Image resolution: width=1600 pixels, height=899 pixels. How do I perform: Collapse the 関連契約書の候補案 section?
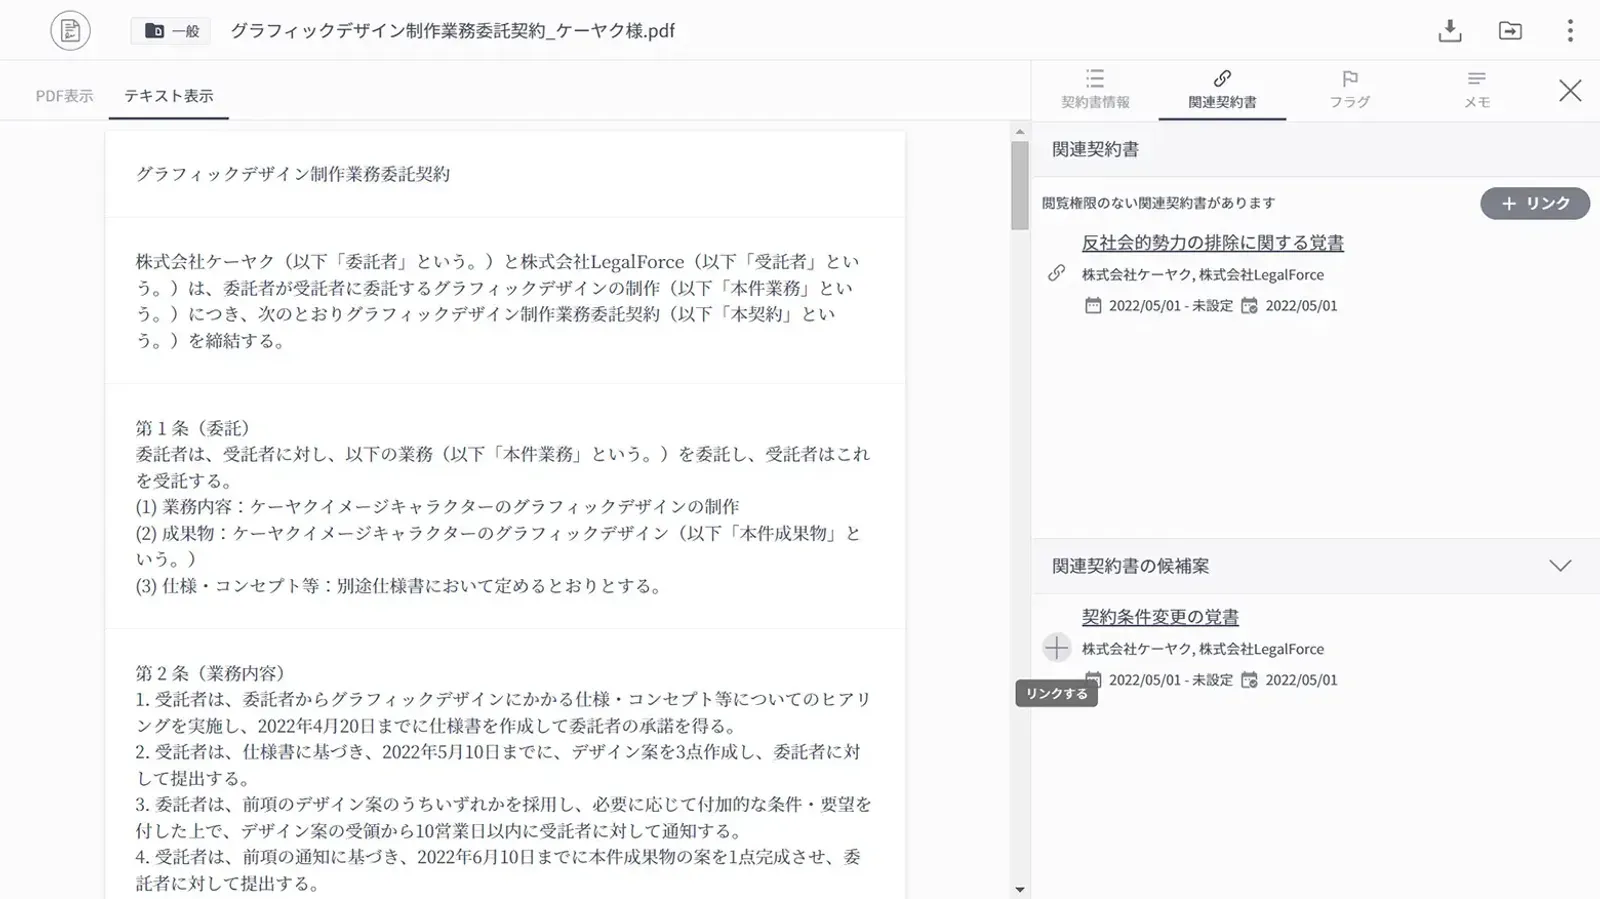click(1560, 566)
